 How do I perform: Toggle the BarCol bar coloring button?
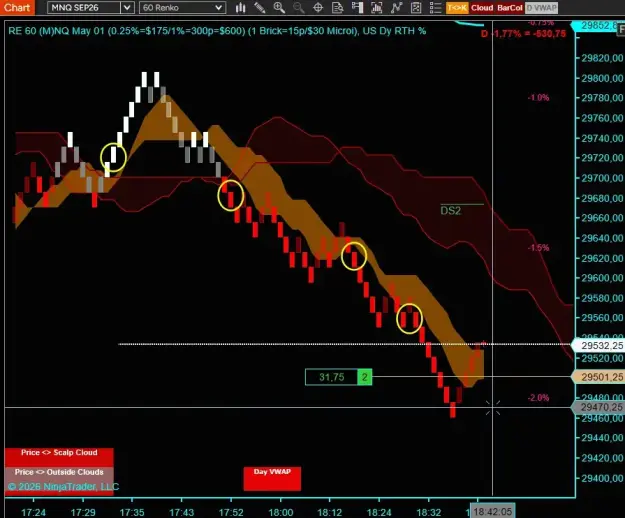(509, 8)
